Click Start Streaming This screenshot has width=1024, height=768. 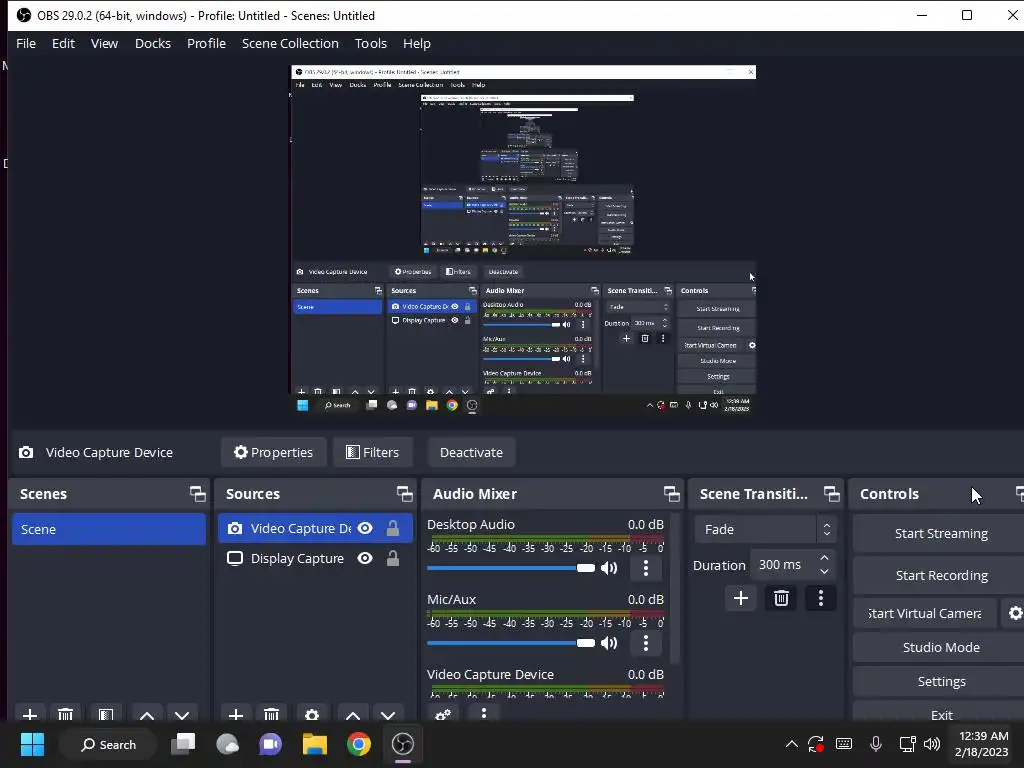click(940, 533)
